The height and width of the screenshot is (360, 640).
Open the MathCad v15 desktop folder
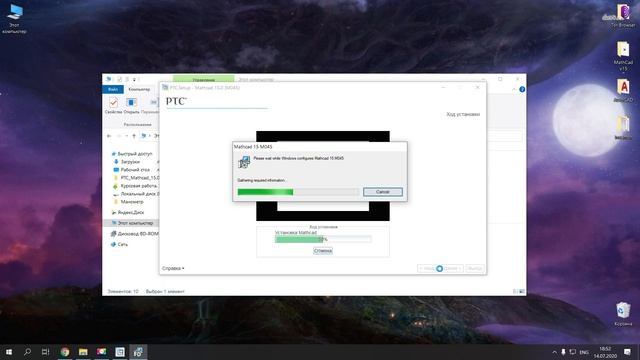pos(623,56)
